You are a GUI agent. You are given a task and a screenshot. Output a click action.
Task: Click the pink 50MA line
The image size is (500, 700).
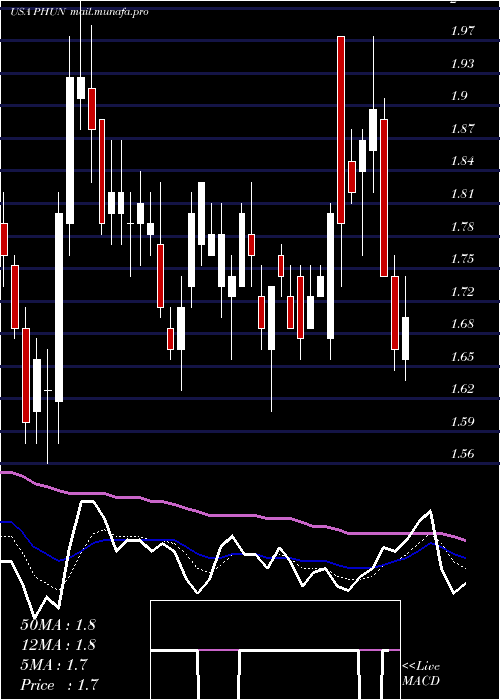tap(232, 516)
